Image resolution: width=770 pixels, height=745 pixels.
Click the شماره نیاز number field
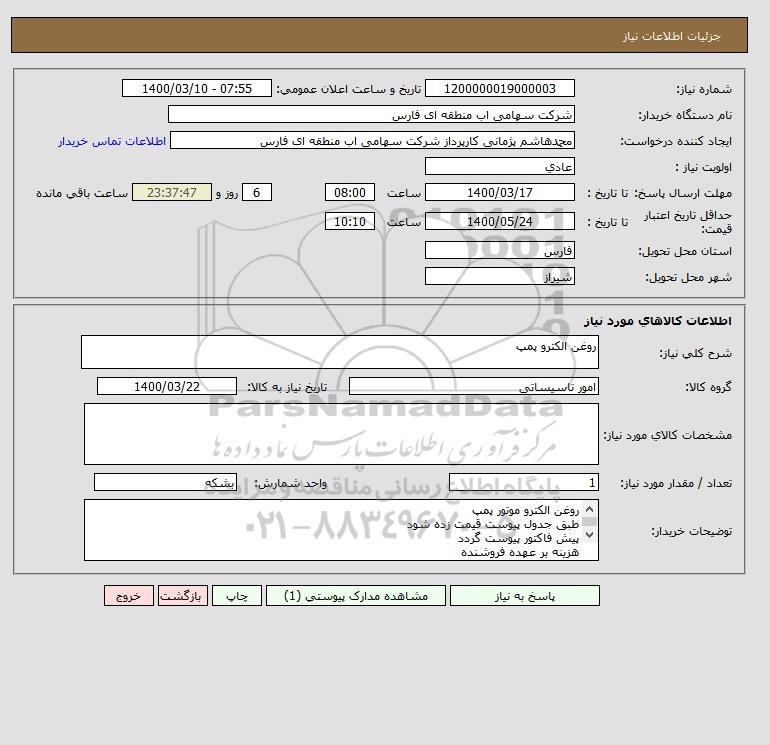(x=499, y=88)
